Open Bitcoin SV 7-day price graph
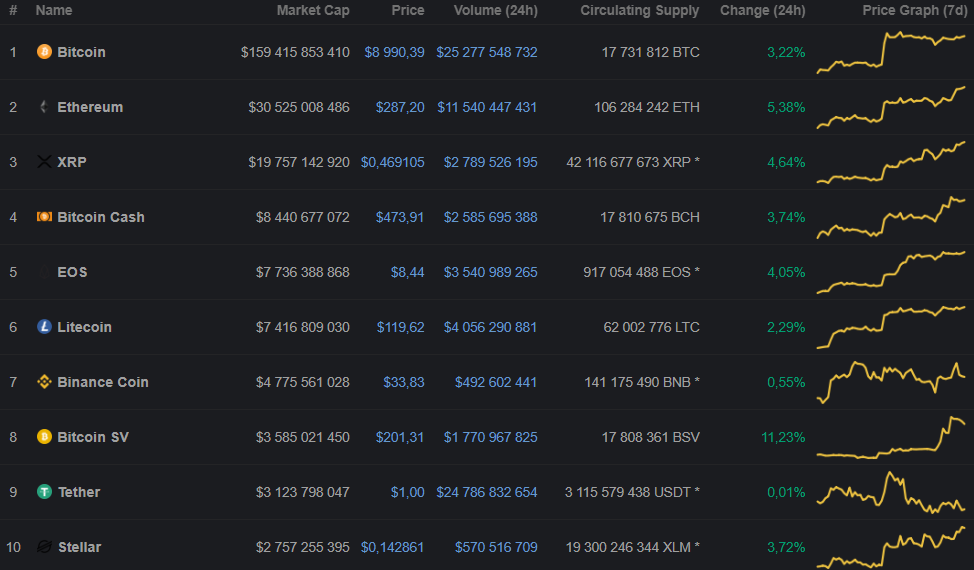 click(891, 437)
